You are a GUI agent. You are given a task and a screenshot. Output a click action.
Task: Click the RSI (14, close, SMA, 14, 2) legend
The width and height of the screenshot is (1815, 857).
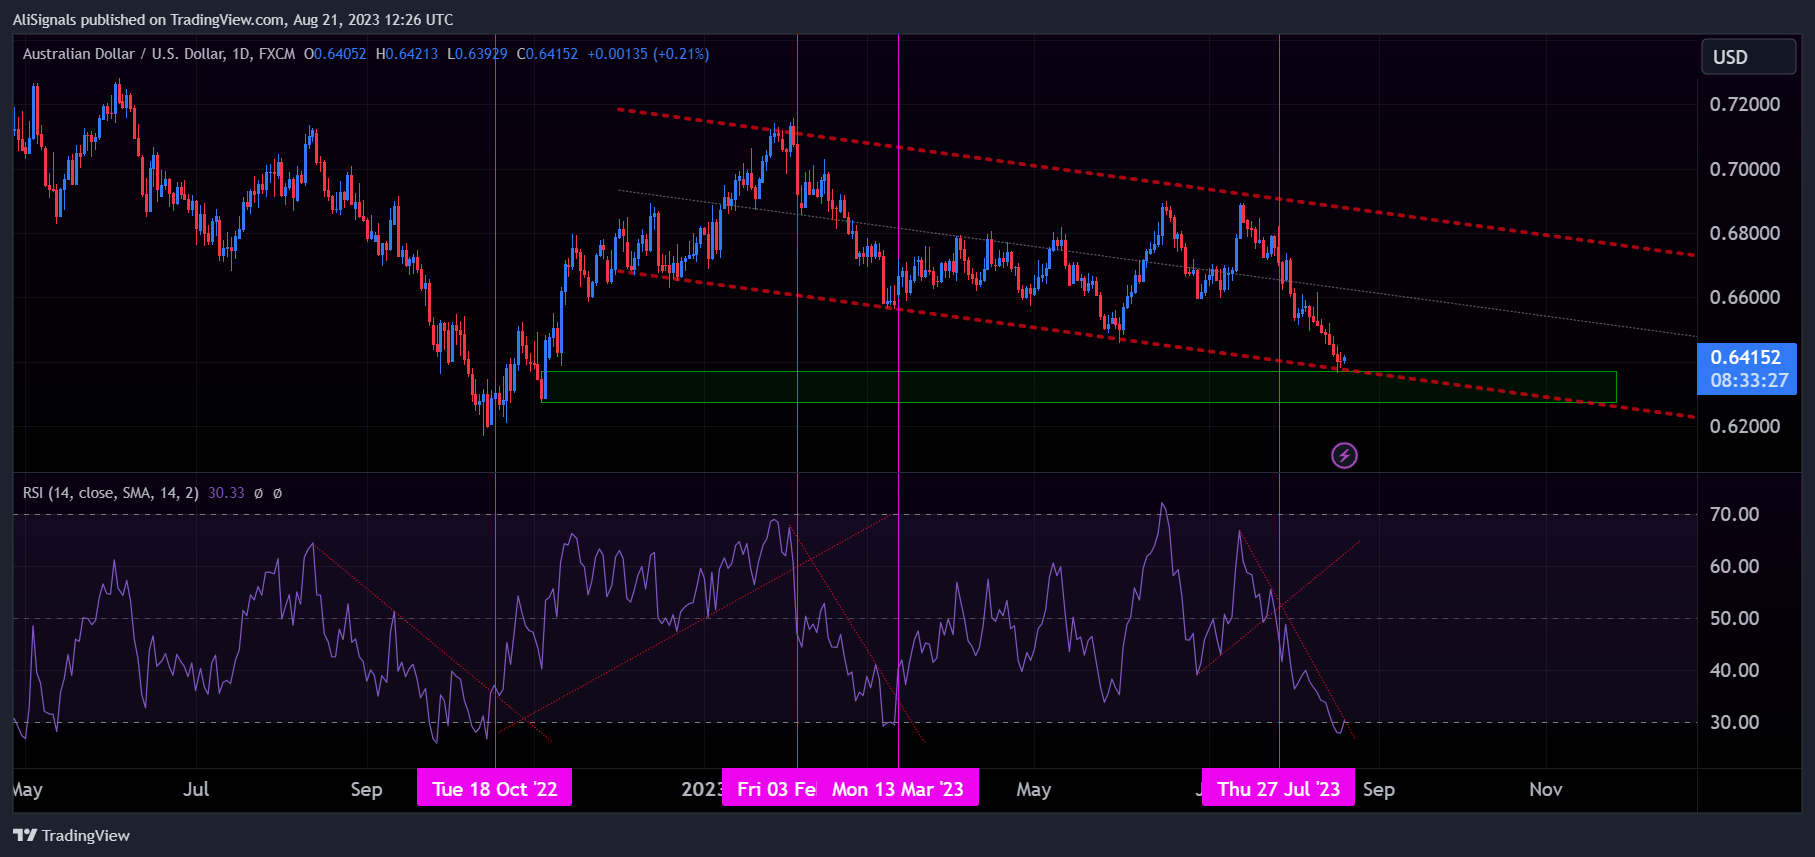point(110,493)
